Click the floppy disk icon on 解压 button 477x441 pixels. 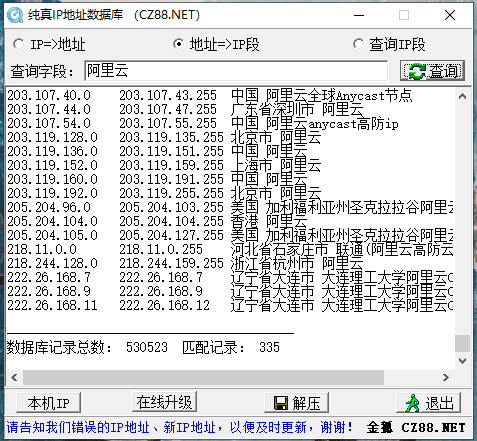[x=281, y=403]
